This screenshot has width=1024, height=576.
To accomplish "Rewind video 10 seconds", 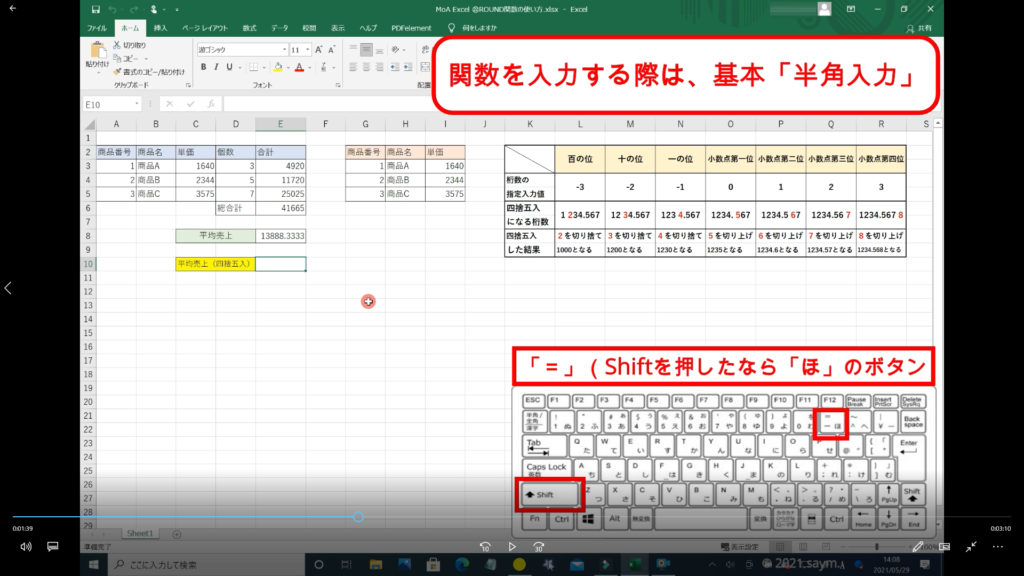I will (x=485, y=547).
